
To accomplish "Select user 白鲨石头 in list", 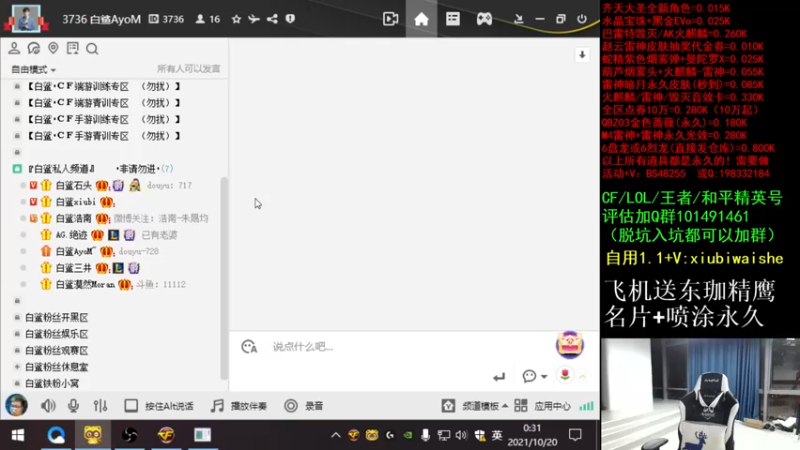I will point(73,185).
